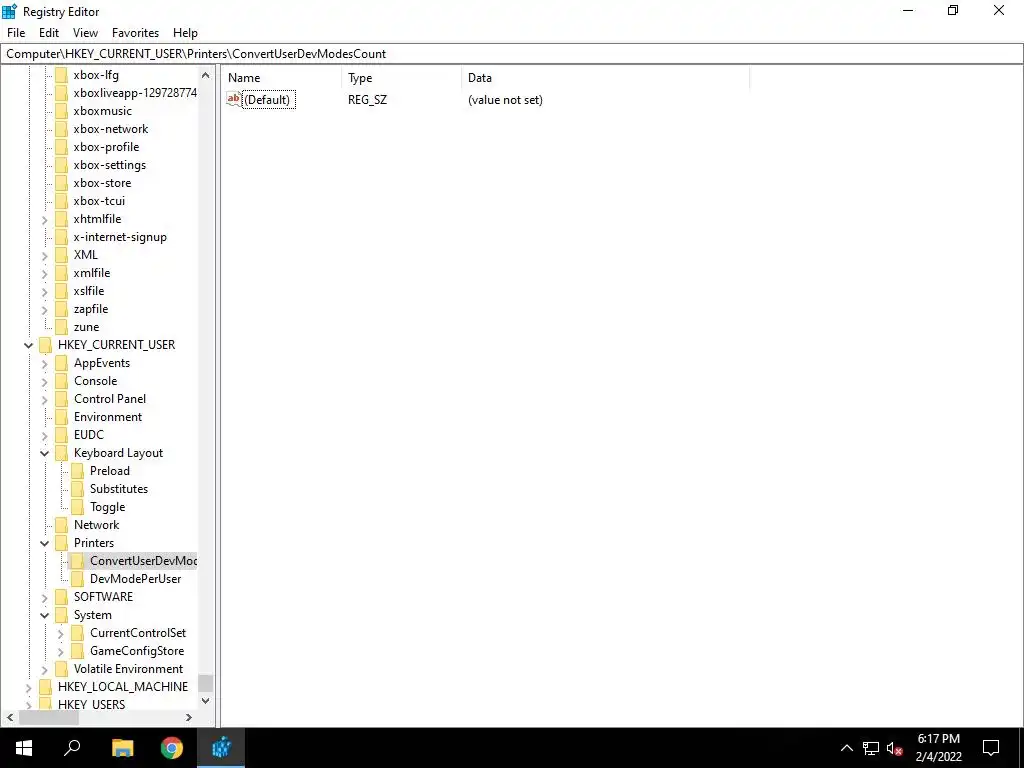The image size is (1024, 768).
Task: Click the Preload folder icon
Action: coord(77,471)
